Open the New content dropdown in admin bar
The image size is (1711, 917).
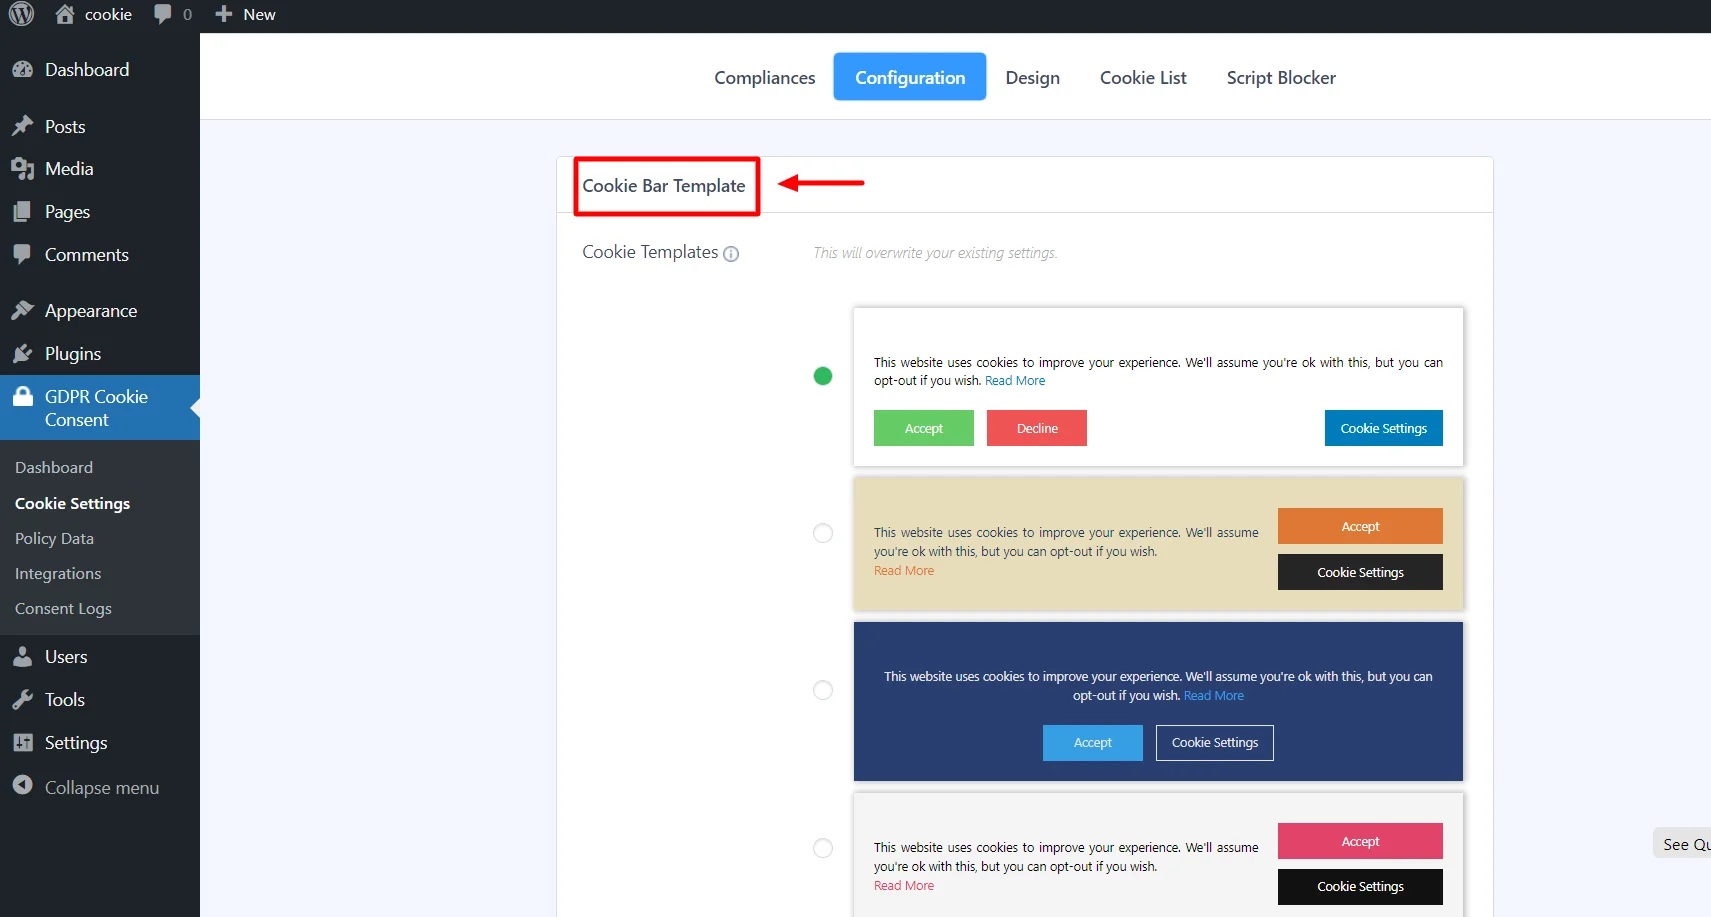click(x=246, y=14)
